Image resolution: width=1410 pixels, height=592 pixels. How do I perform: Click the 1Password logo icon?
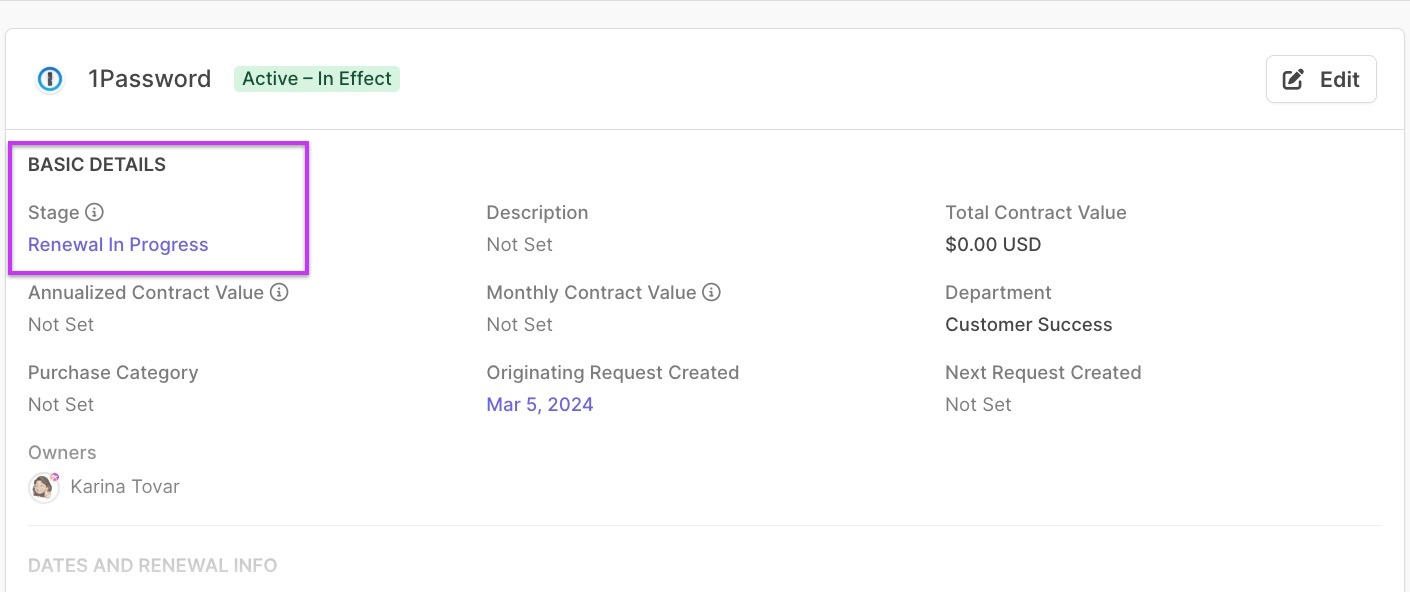pyautogui.click(x=49, y=79)
